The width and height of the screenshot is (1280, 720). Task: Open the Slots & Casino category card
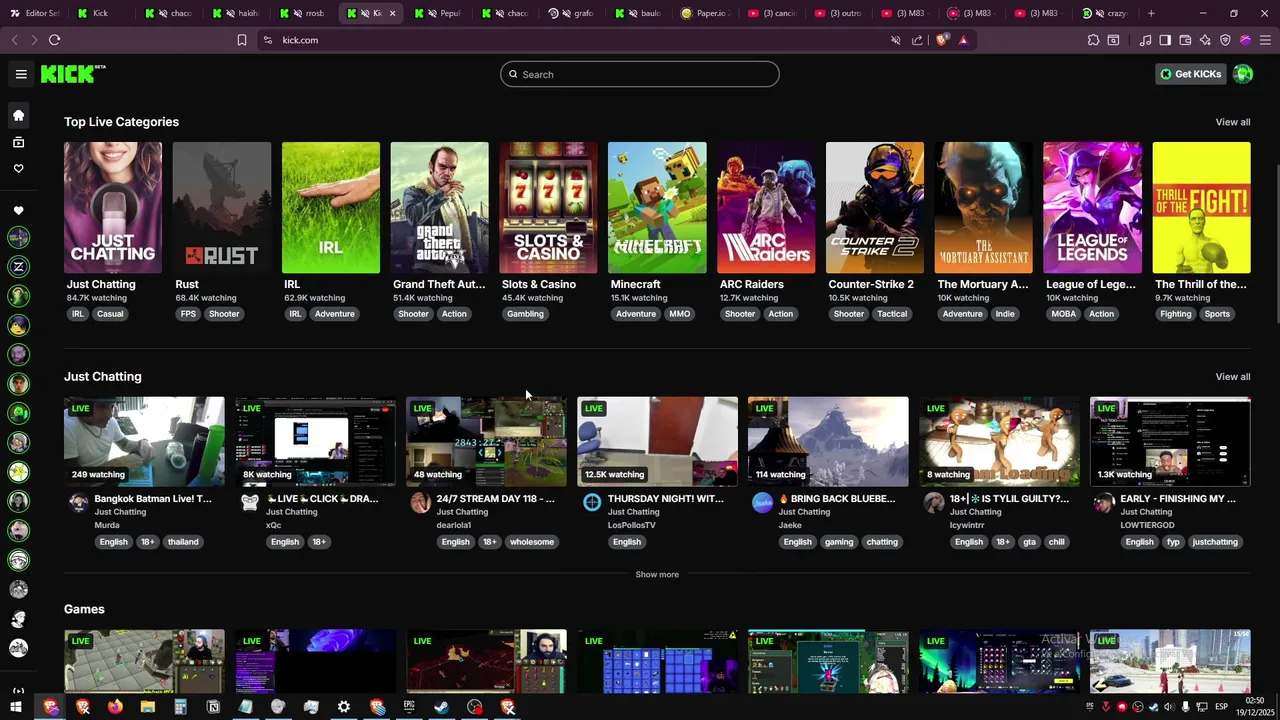[x=548, y=208]
